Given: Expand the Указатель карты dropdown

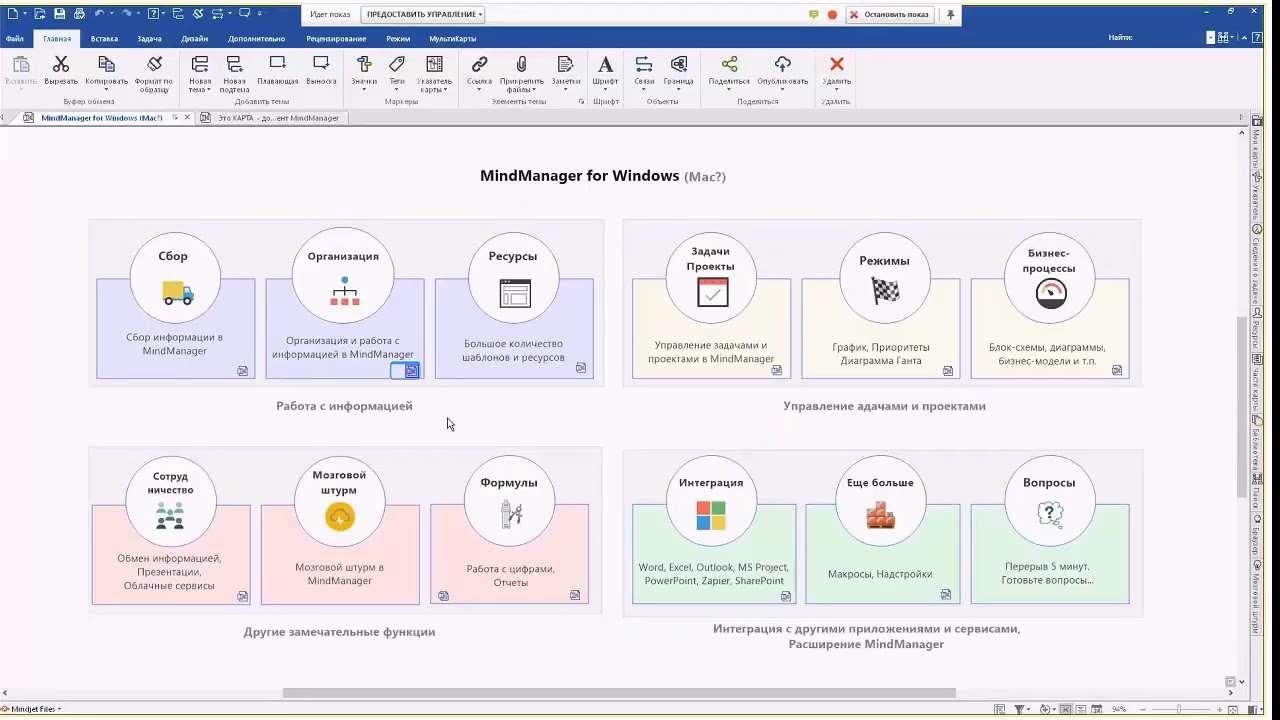Looking at the screenshot, I should coord(445,90).
